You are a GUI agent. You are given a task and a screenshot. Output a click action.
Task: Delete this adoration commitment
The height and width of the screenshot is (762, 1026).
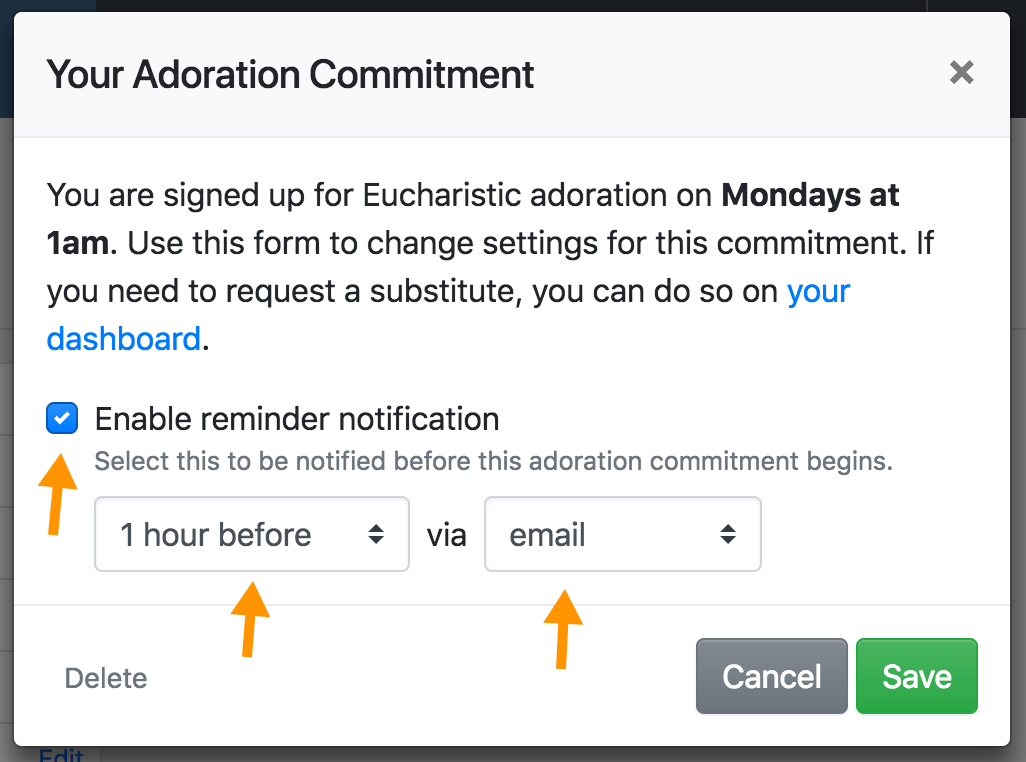point(106,678)
